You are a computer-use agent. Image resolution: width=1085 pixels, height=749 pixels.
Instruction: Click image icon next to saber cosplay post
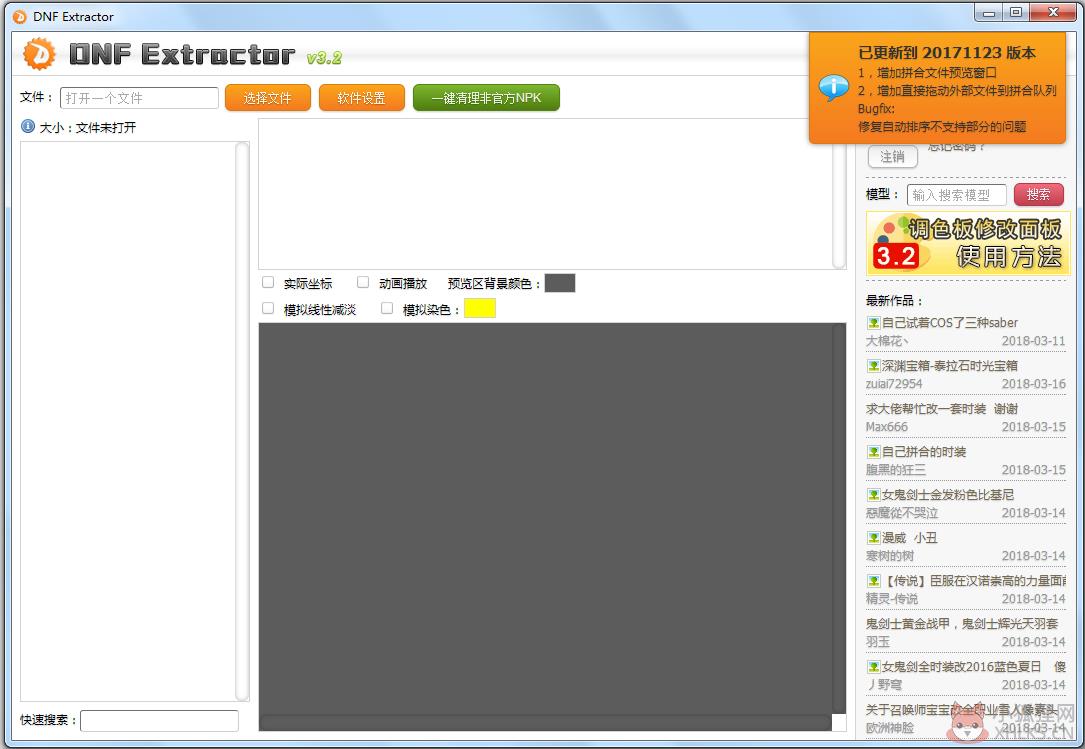point(873,323)
